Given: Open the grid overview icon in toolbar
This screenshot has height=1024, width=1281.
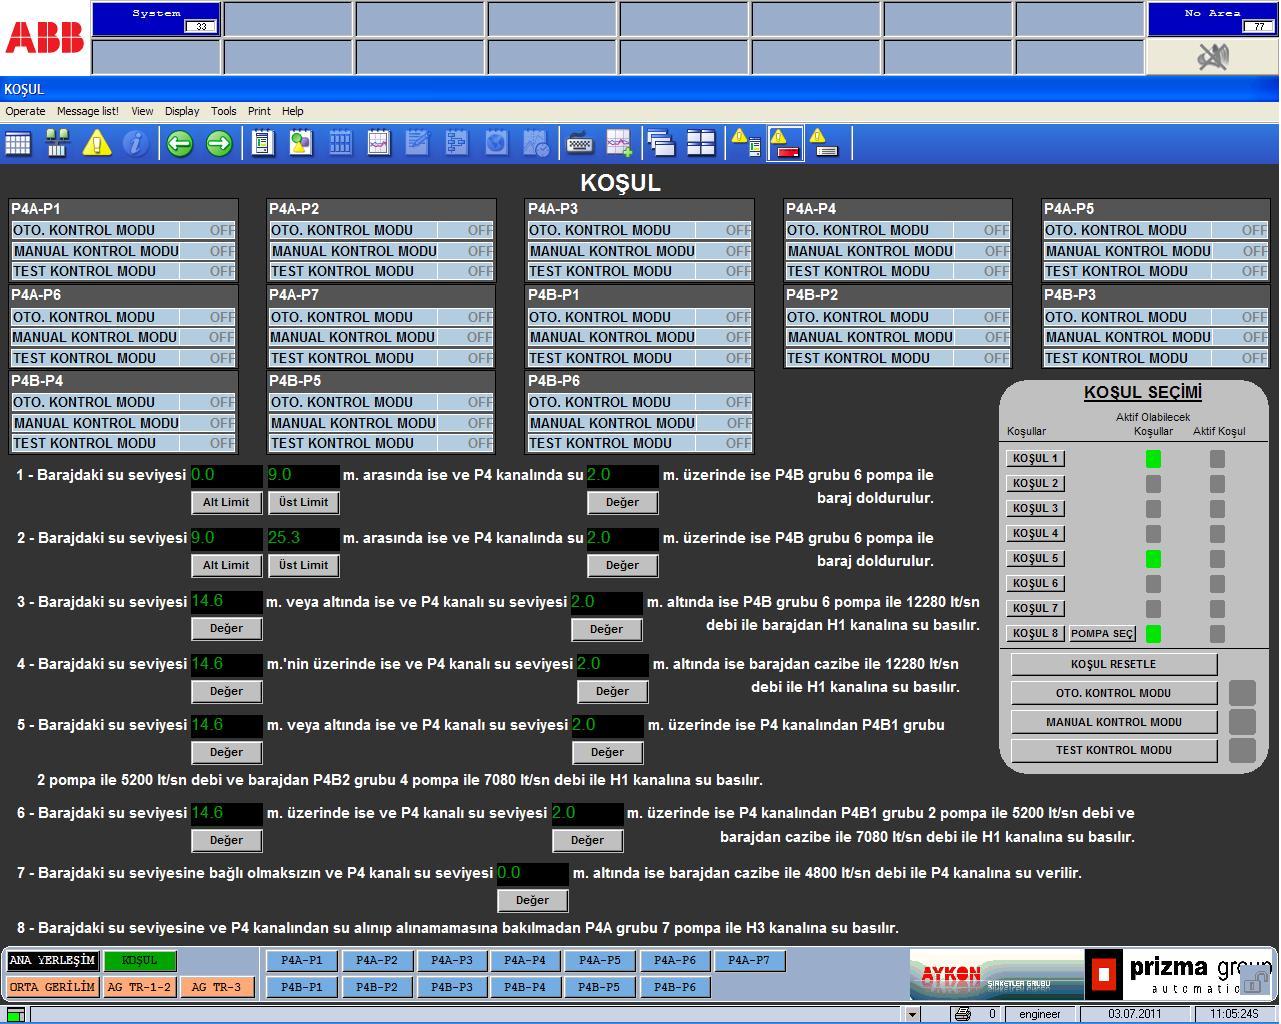Looking at the screenshot, I should point(18,144).
